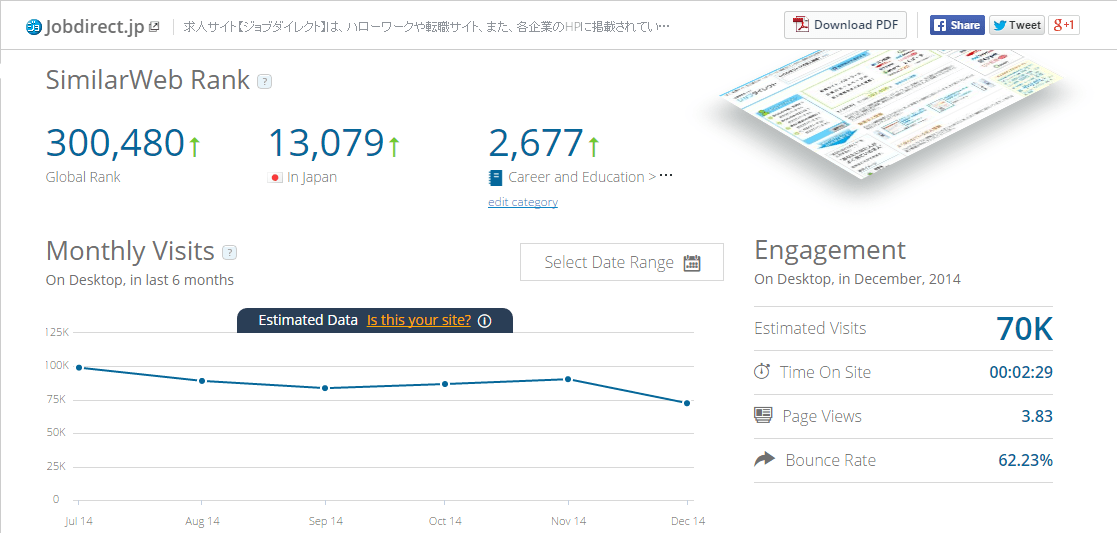The height and width of the screenshot is (533, 1117).
Task: Select the Dec 14 data point on chart
Action: coord(687,403)
